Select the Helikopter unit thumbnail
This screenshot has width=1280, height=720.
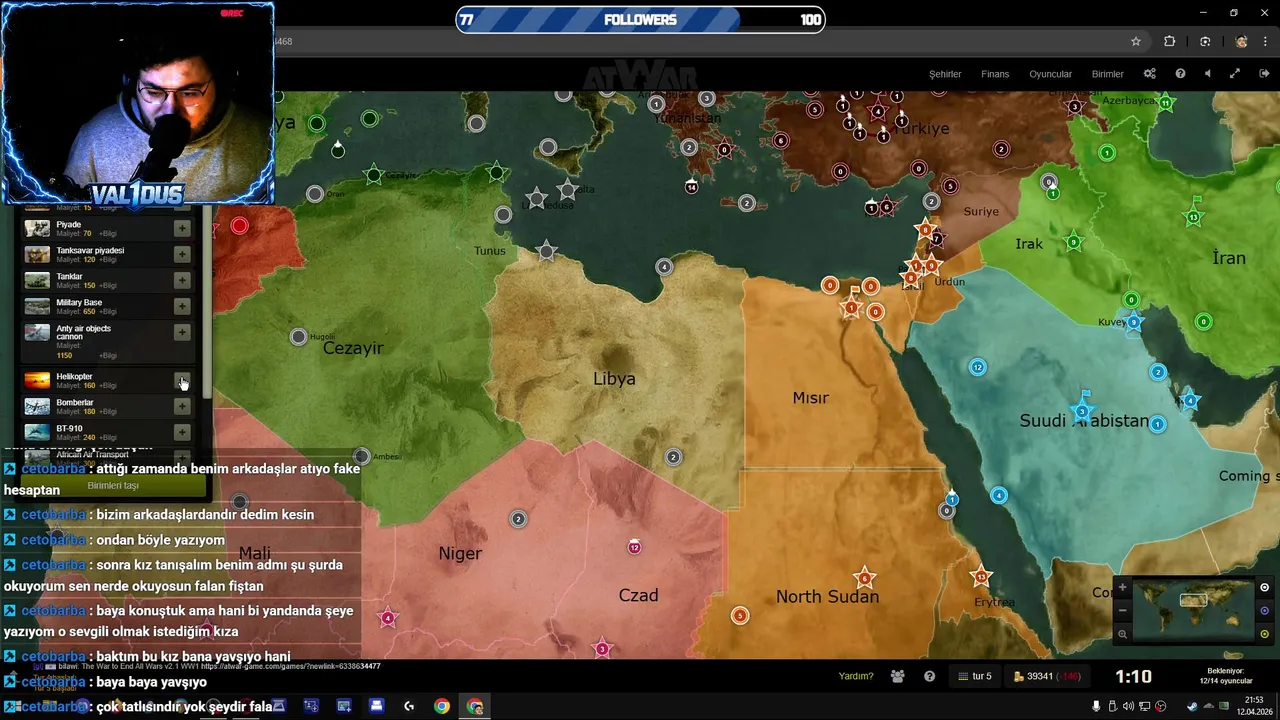point(37,380)
